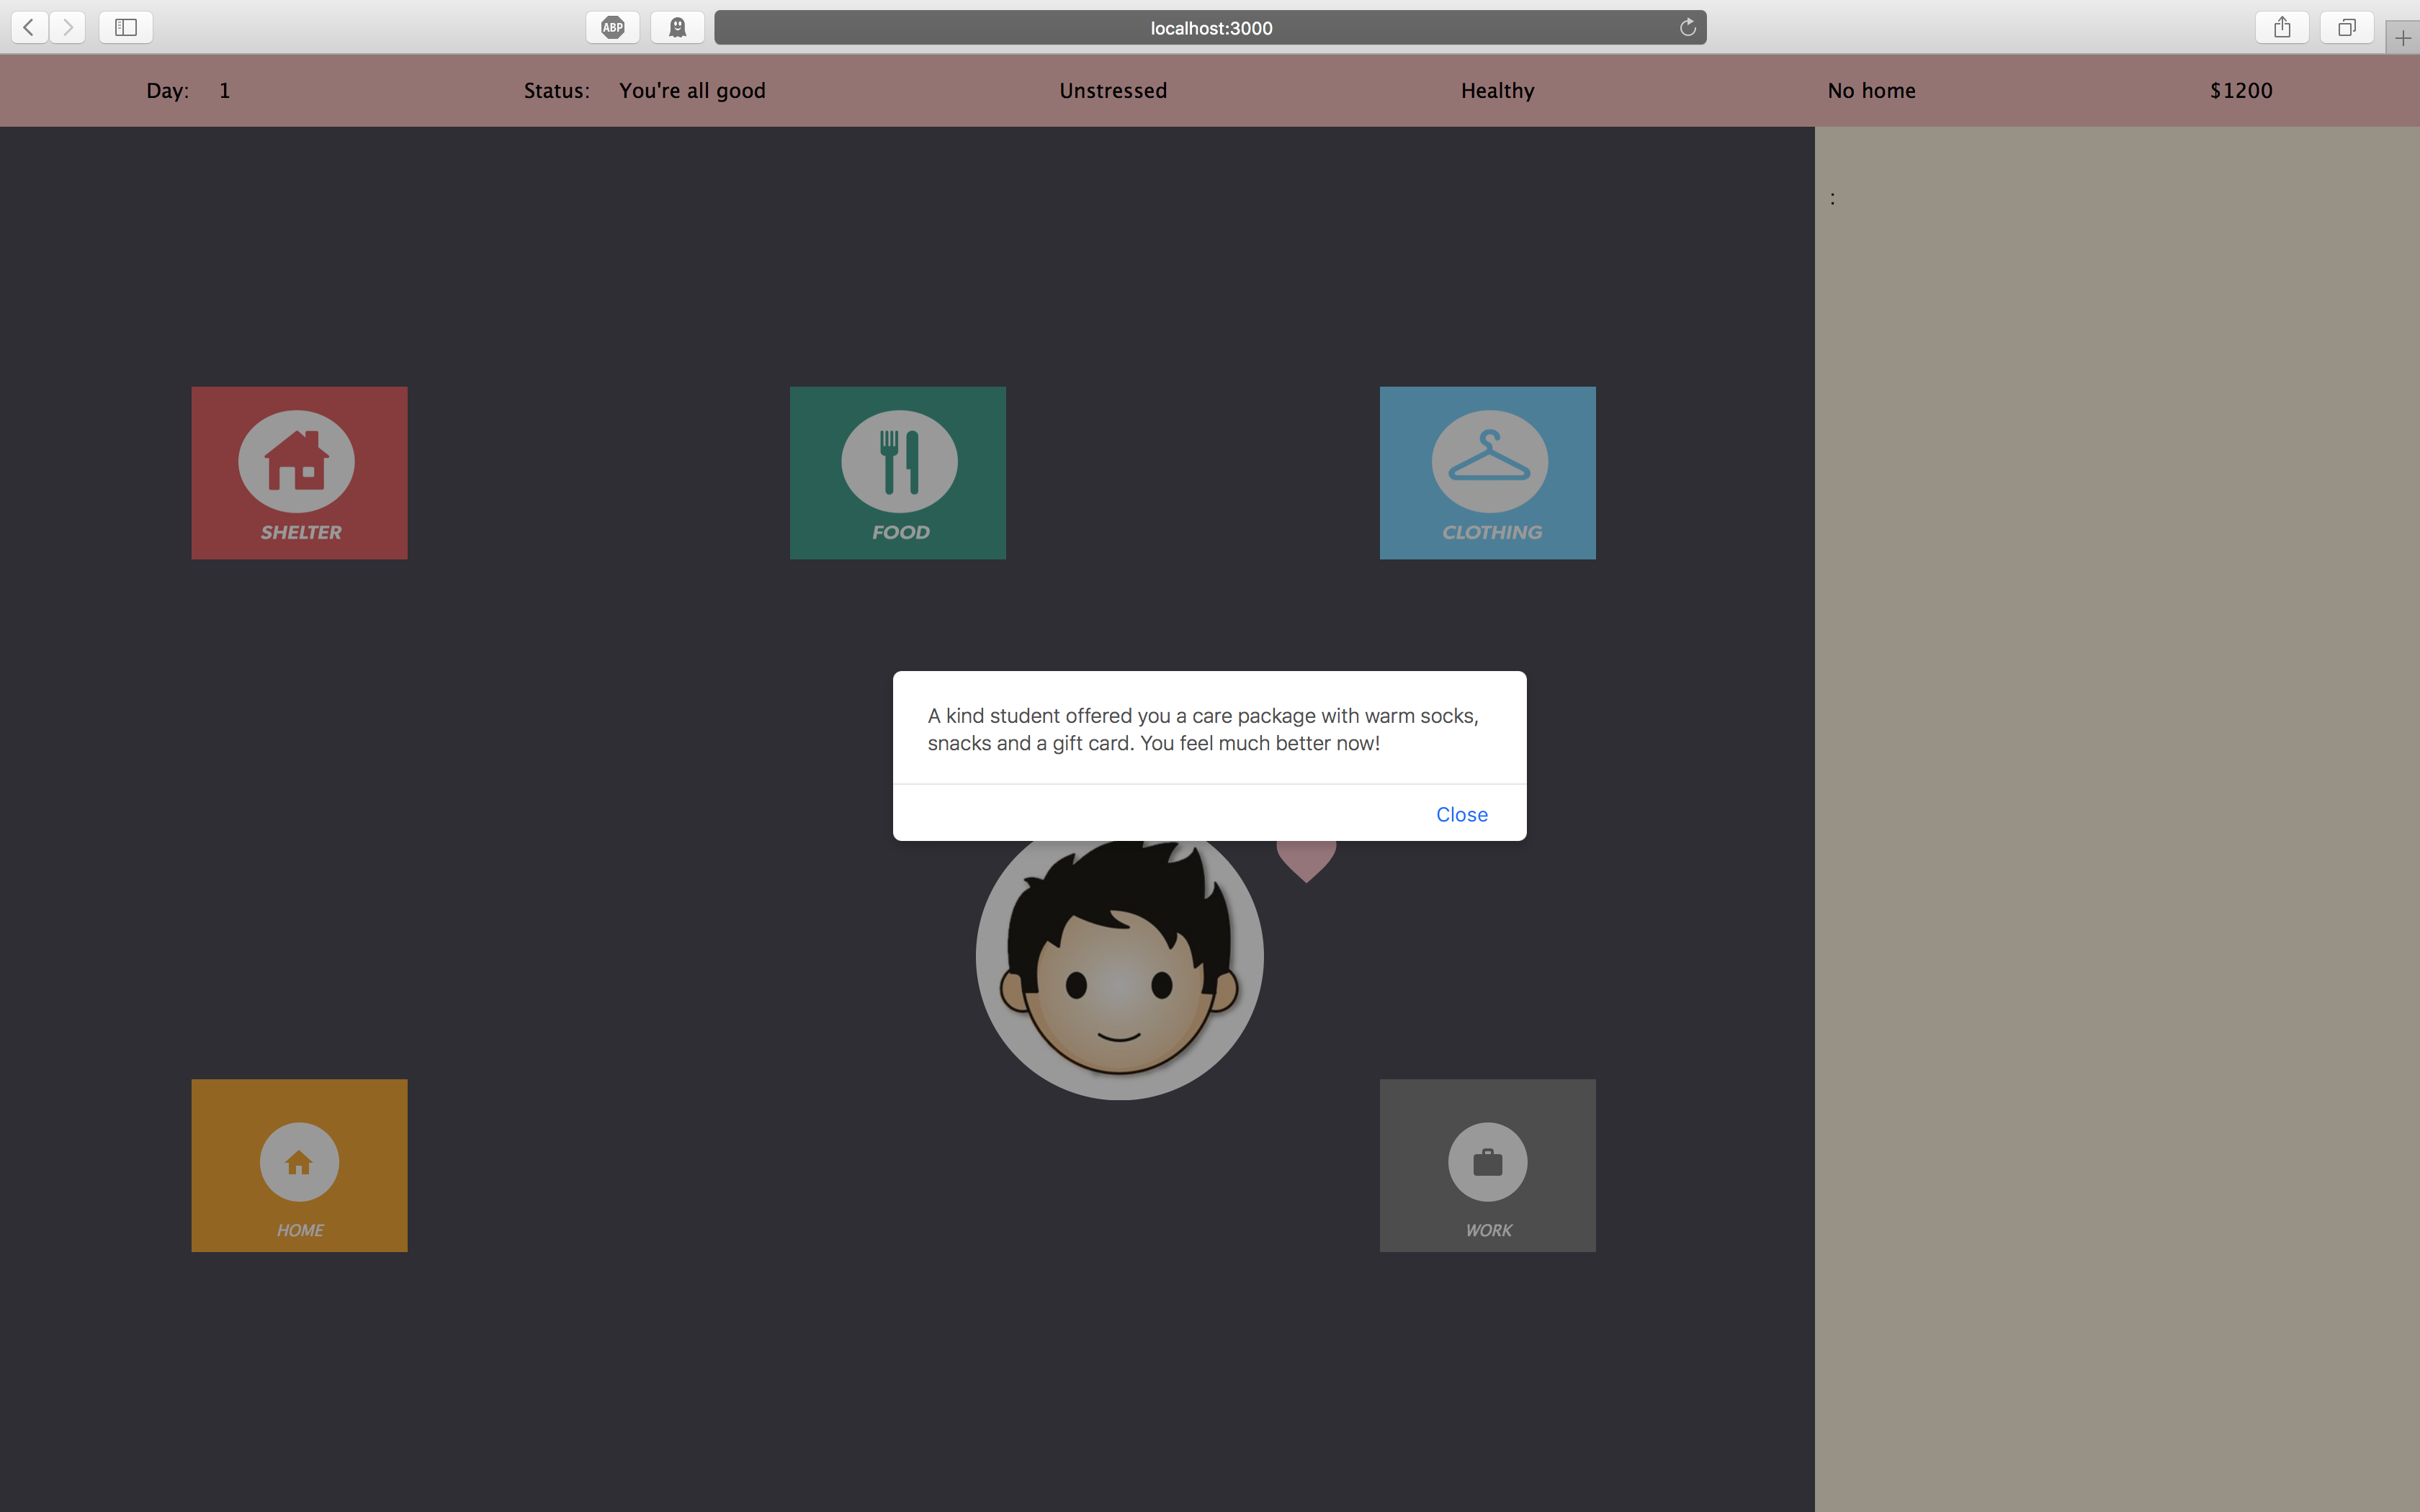Open the Safari share button

[2281, 27]
